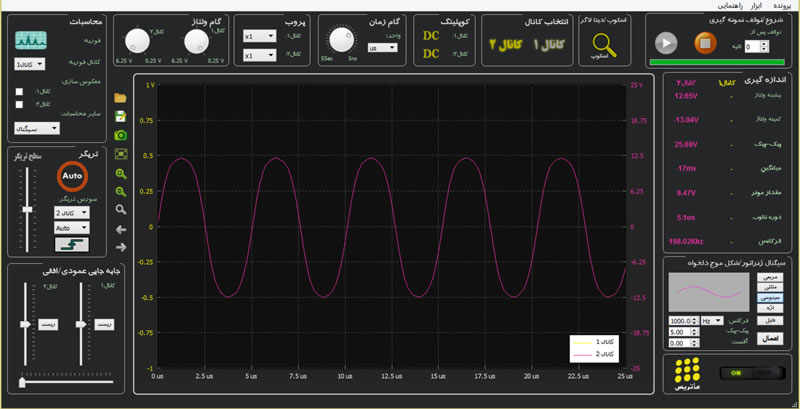Open the Fourier channel dropdown
This screenshot has height=409, width=800.
coord(30,64)
